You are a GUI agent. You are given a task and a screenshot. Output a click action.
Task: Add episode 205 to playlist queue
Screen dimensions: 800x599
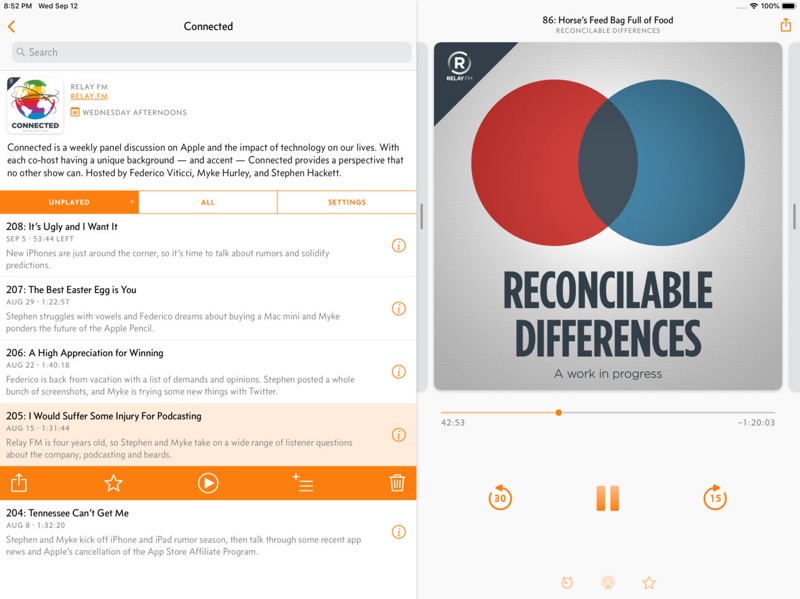(303, 483)
